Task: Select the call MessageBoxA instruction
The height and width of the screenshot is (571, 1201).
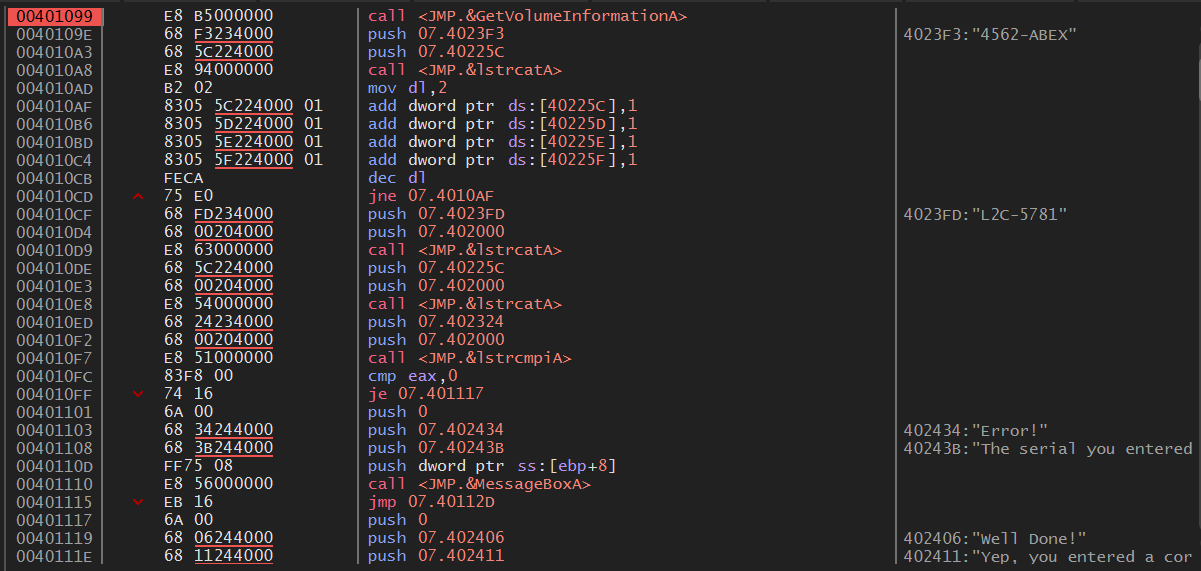Action: click(478, 484)
